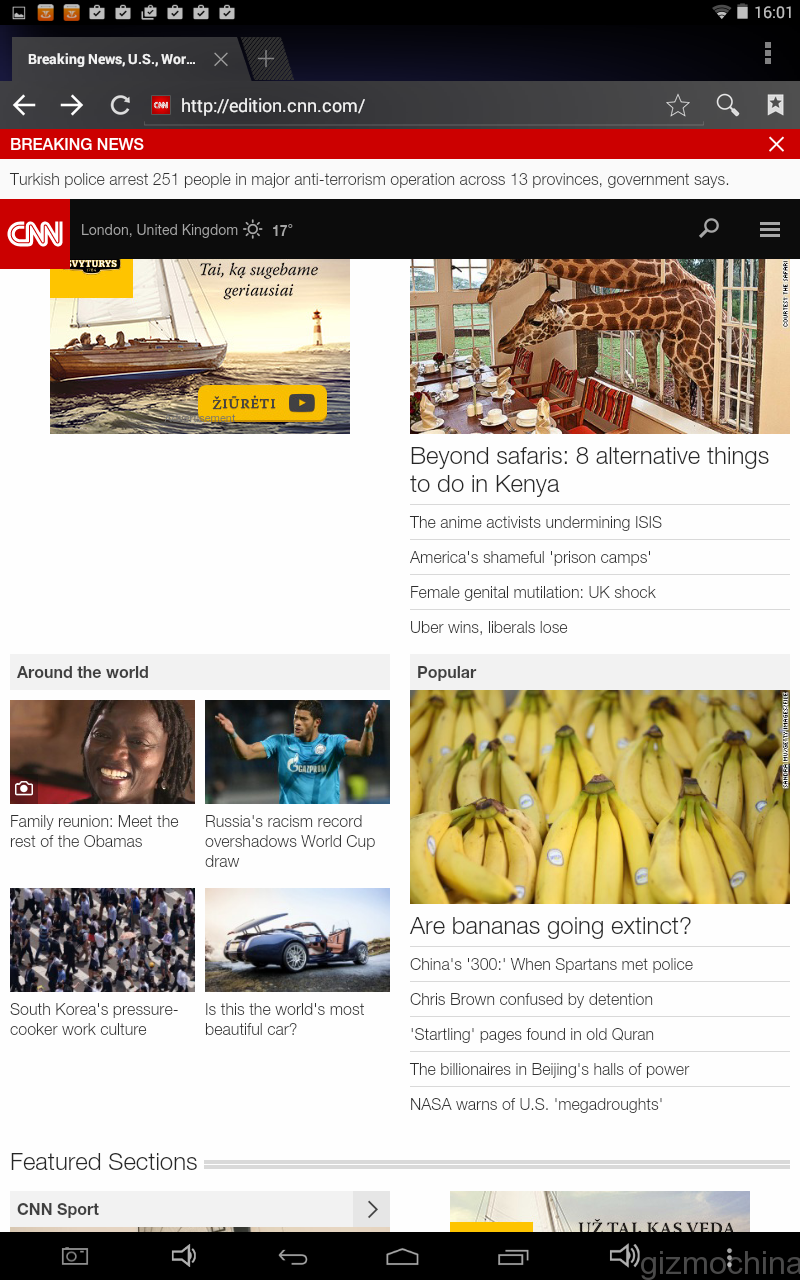Viewport: 800px width, 1280px height.
Task: Open browser three-dot overflow menu
Action: click(x=767, y=53)
